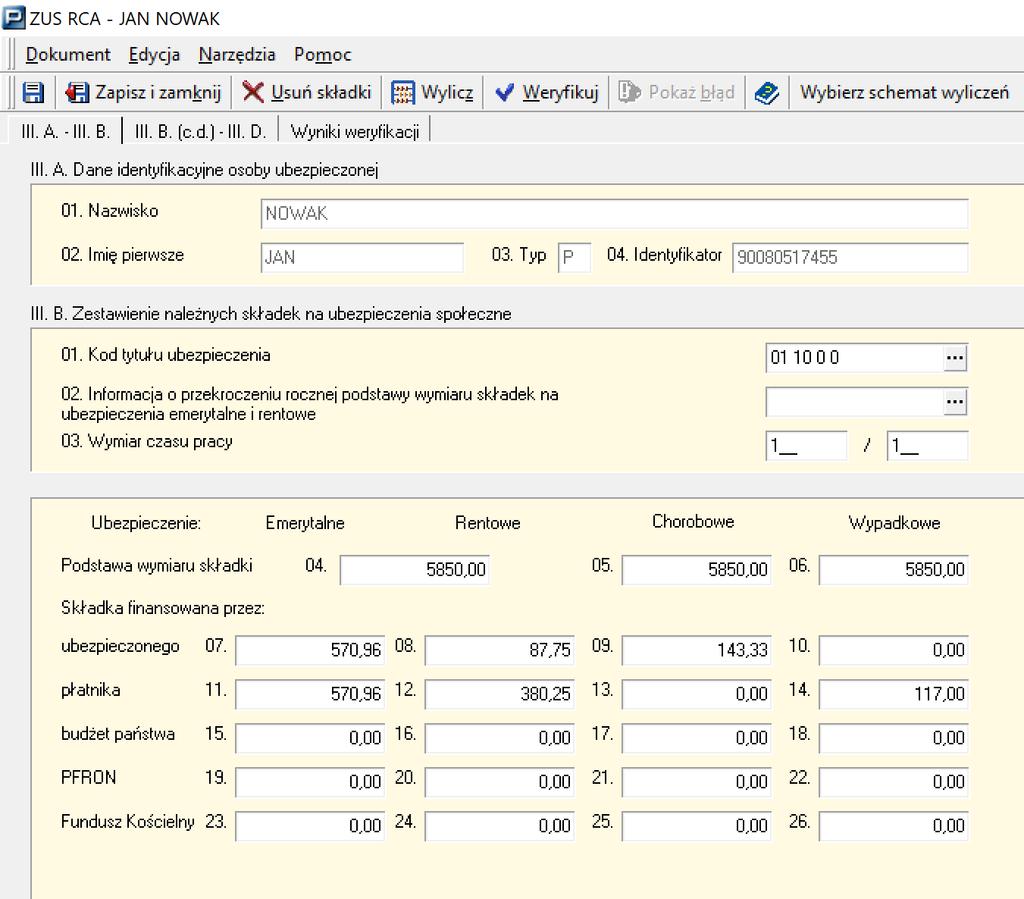Click field 08 ubezpieczonego Rentowe 87,75
Screen dimensions: 1024x899
[499, 650]
